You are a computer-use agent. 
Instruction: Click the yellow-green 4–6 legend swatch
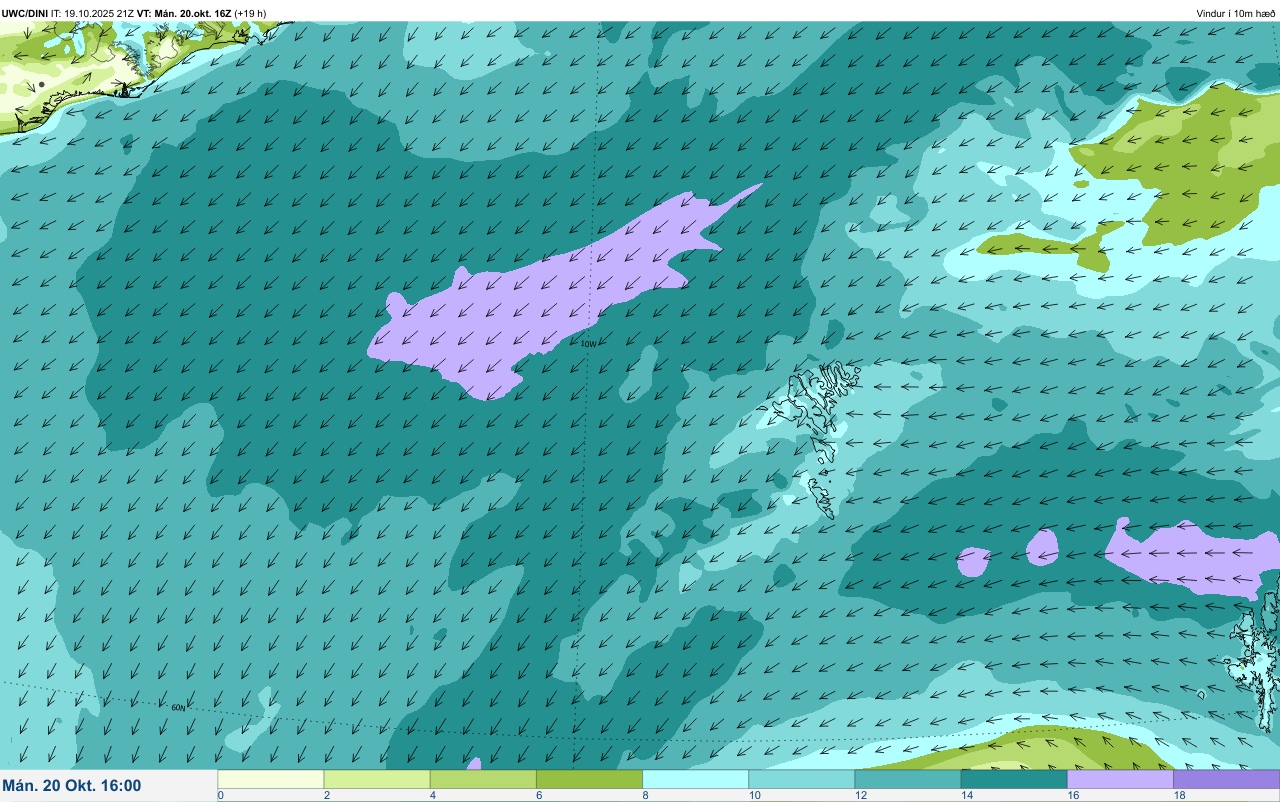483,779
